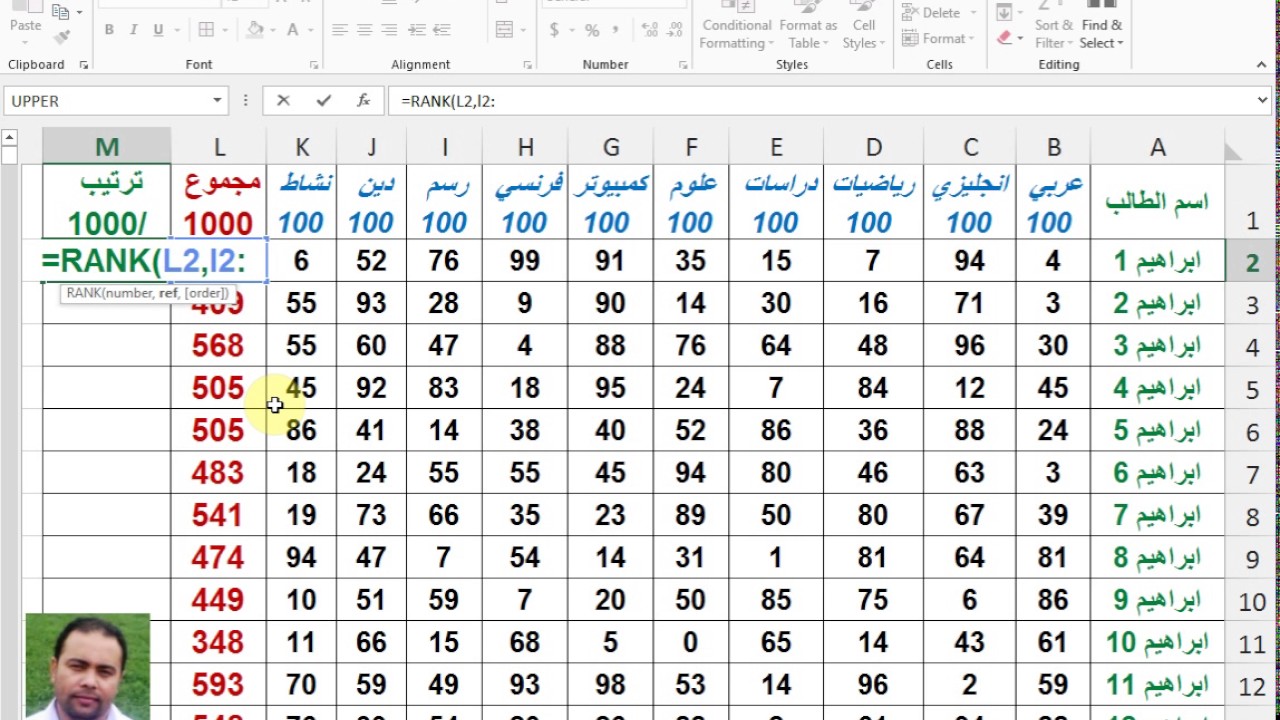Select column M header
This screenshot has width=1280, height=720.
click(107, 148)
